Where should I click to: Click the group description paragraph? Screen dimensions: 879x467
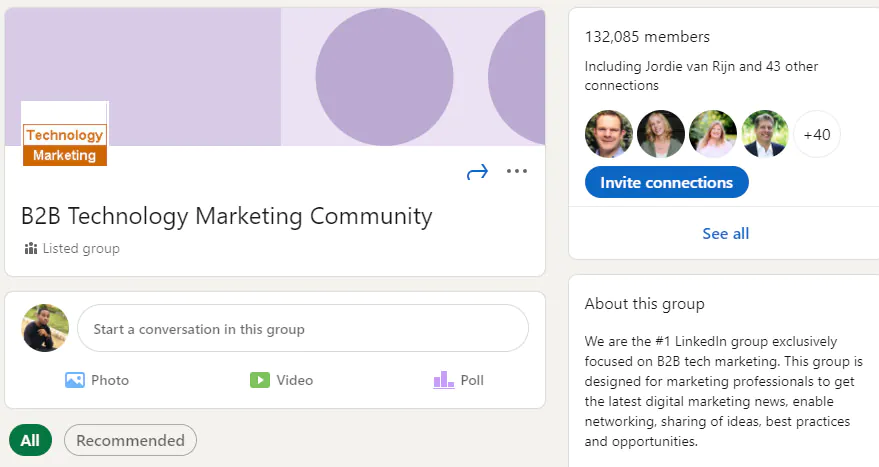724,391
